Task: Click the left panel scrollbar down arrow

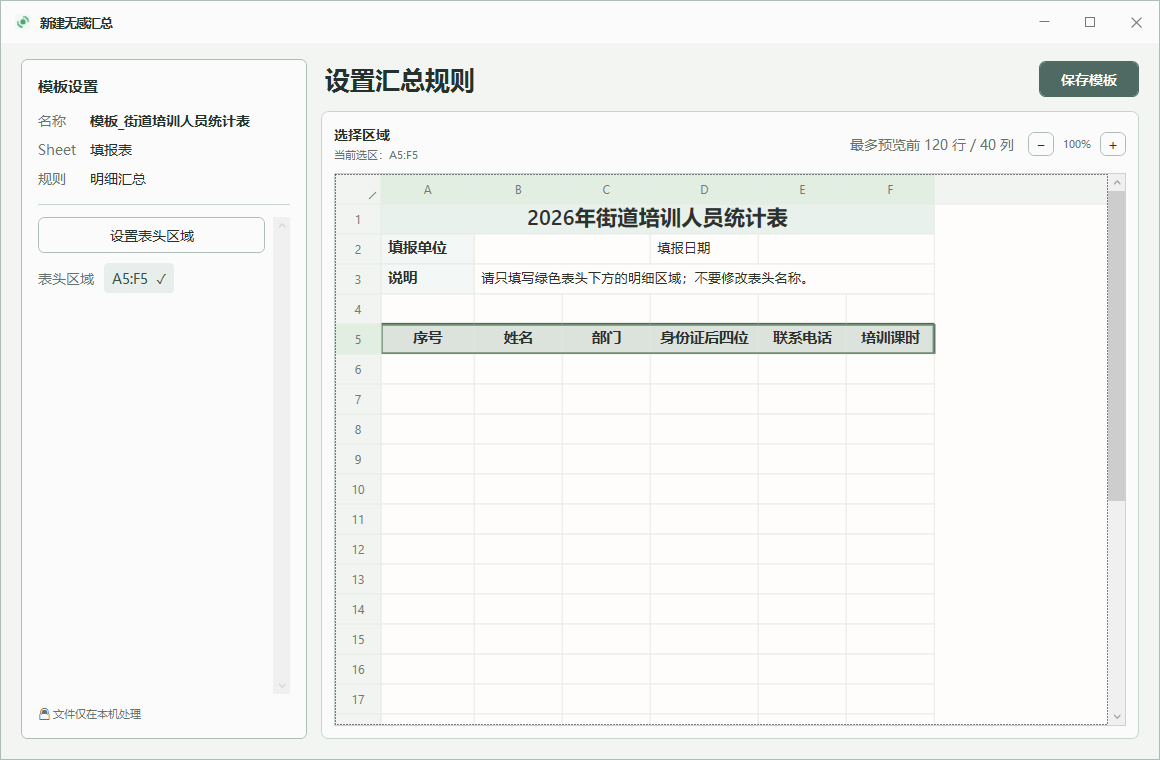Action: pyautogui.click(x=281, y=686)
